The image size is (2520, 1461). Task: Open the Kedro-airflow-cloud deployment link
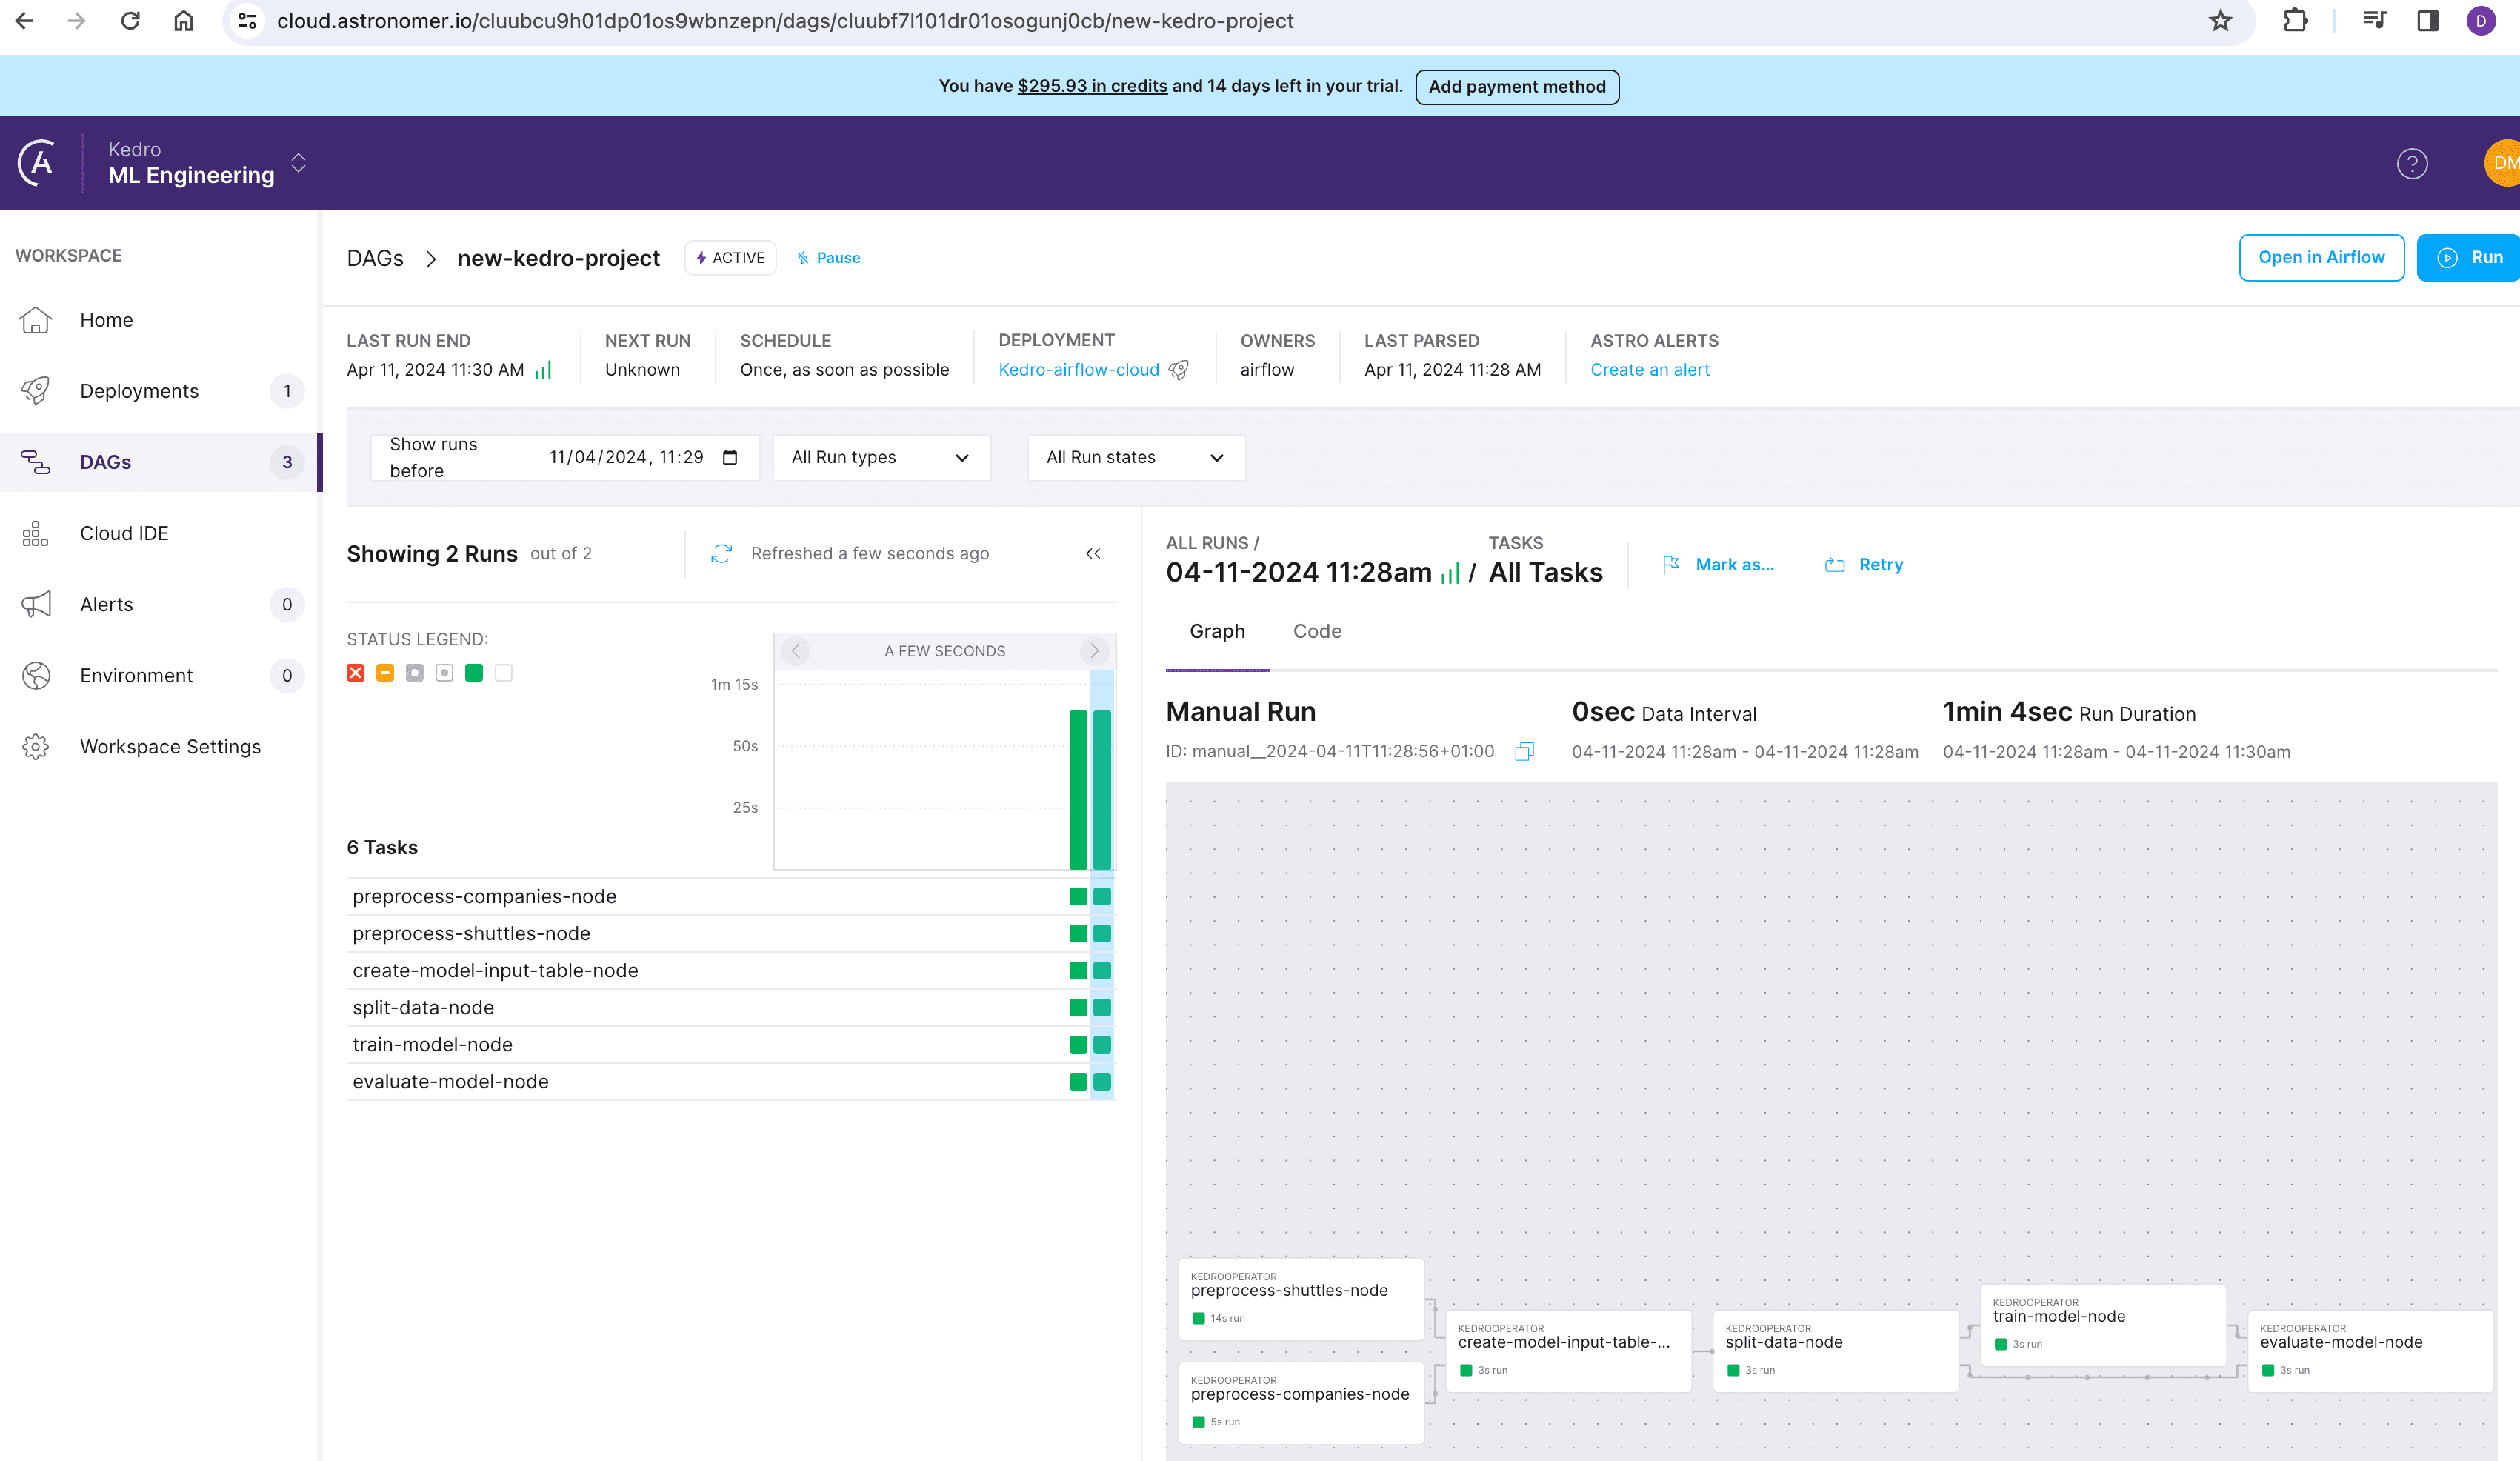click(1078, 370)
